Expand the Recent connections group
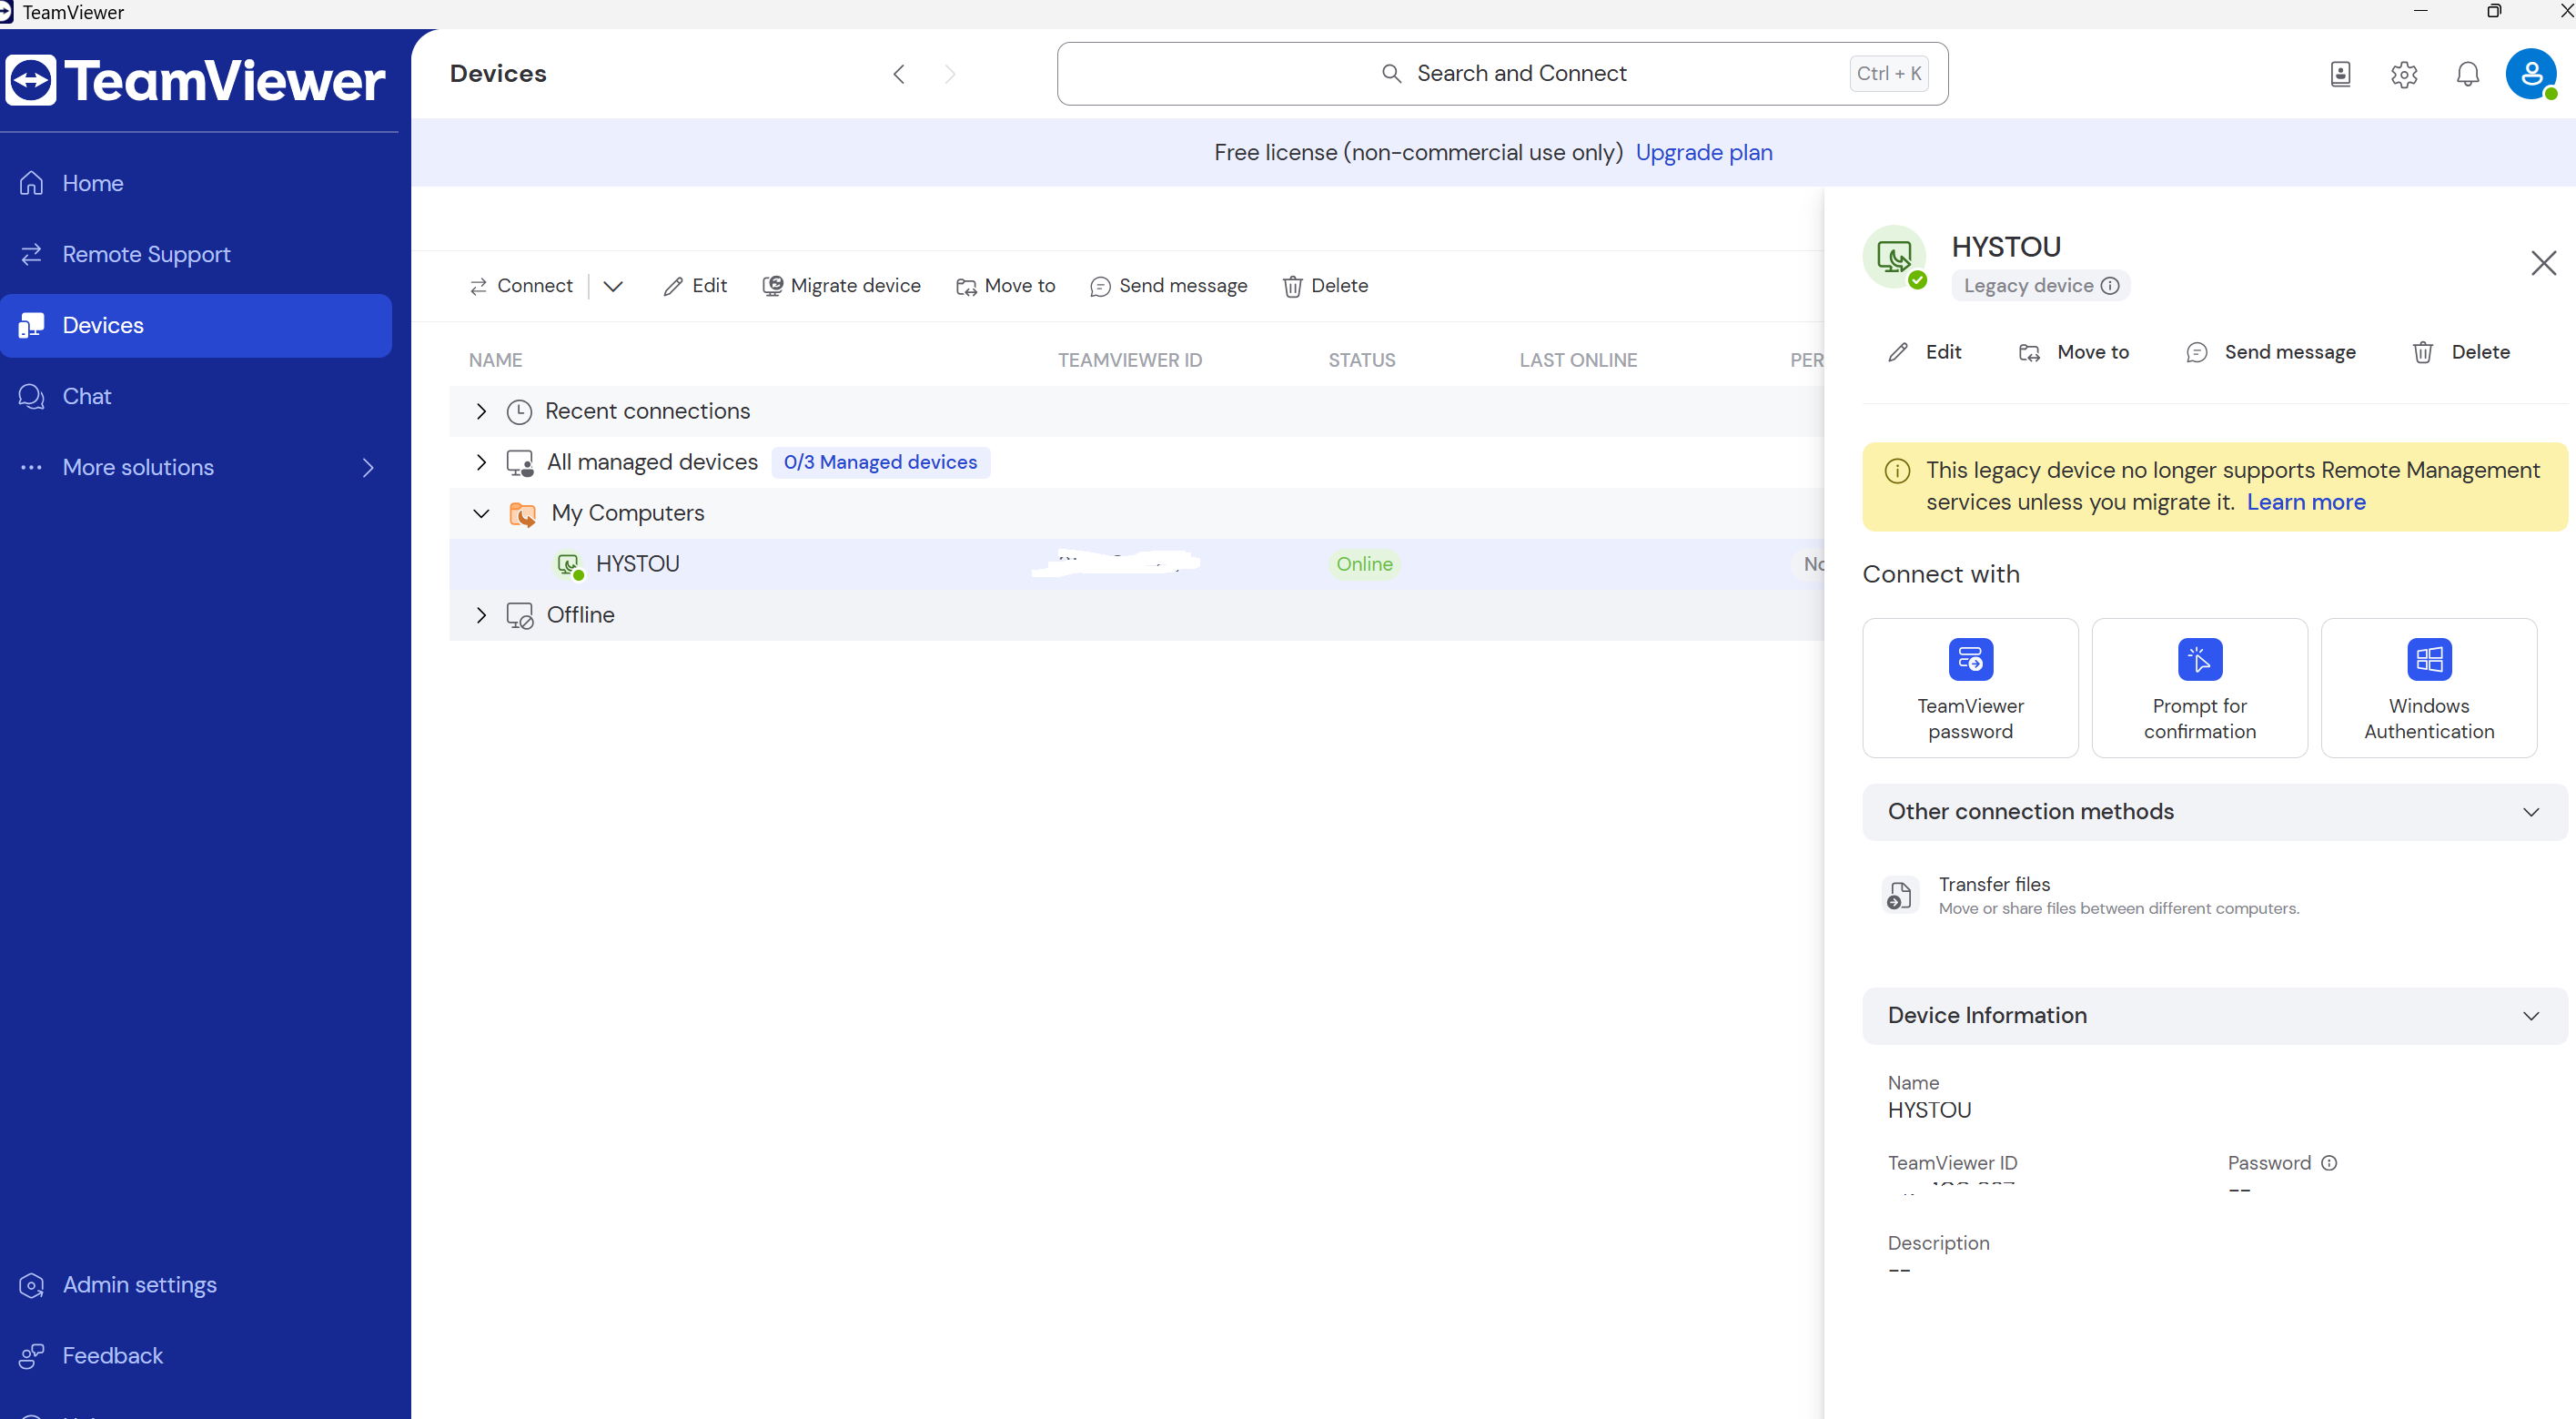 481,411
